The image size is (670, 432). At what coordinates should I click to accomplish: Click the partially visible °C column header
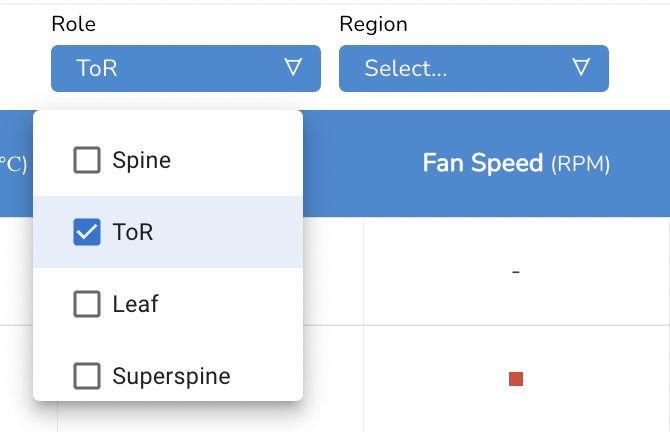tap(13, 164)
